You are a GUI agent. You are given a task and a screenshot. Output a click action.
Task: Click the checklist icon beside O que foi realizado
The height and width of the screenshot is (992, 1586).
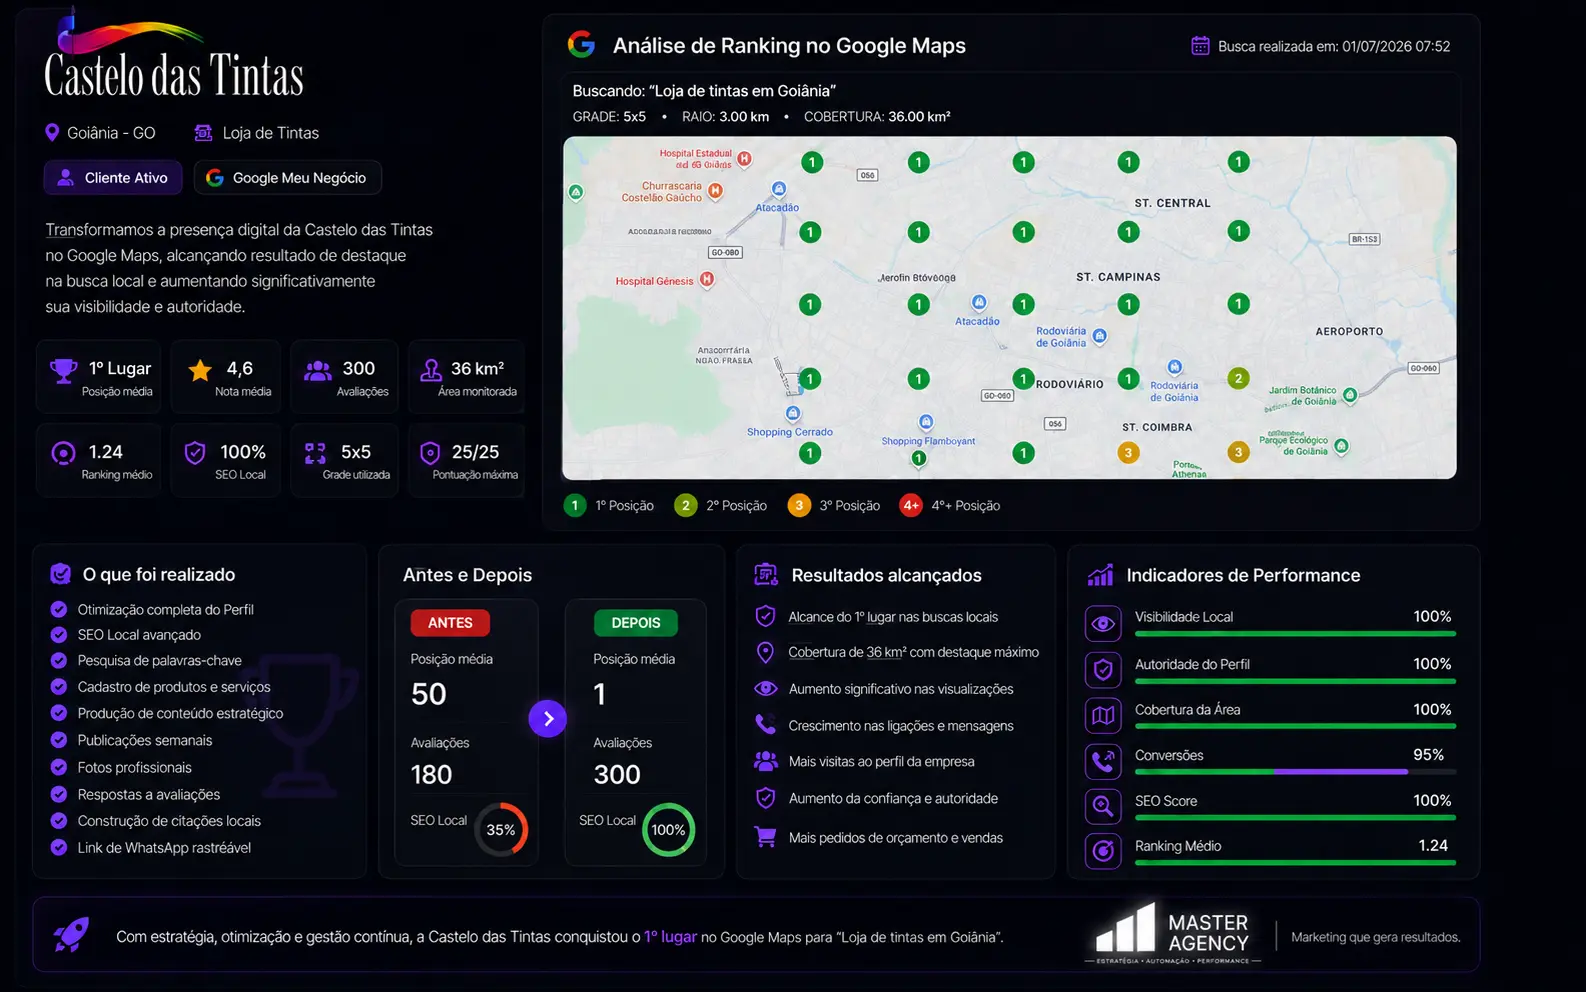(61, 574)
